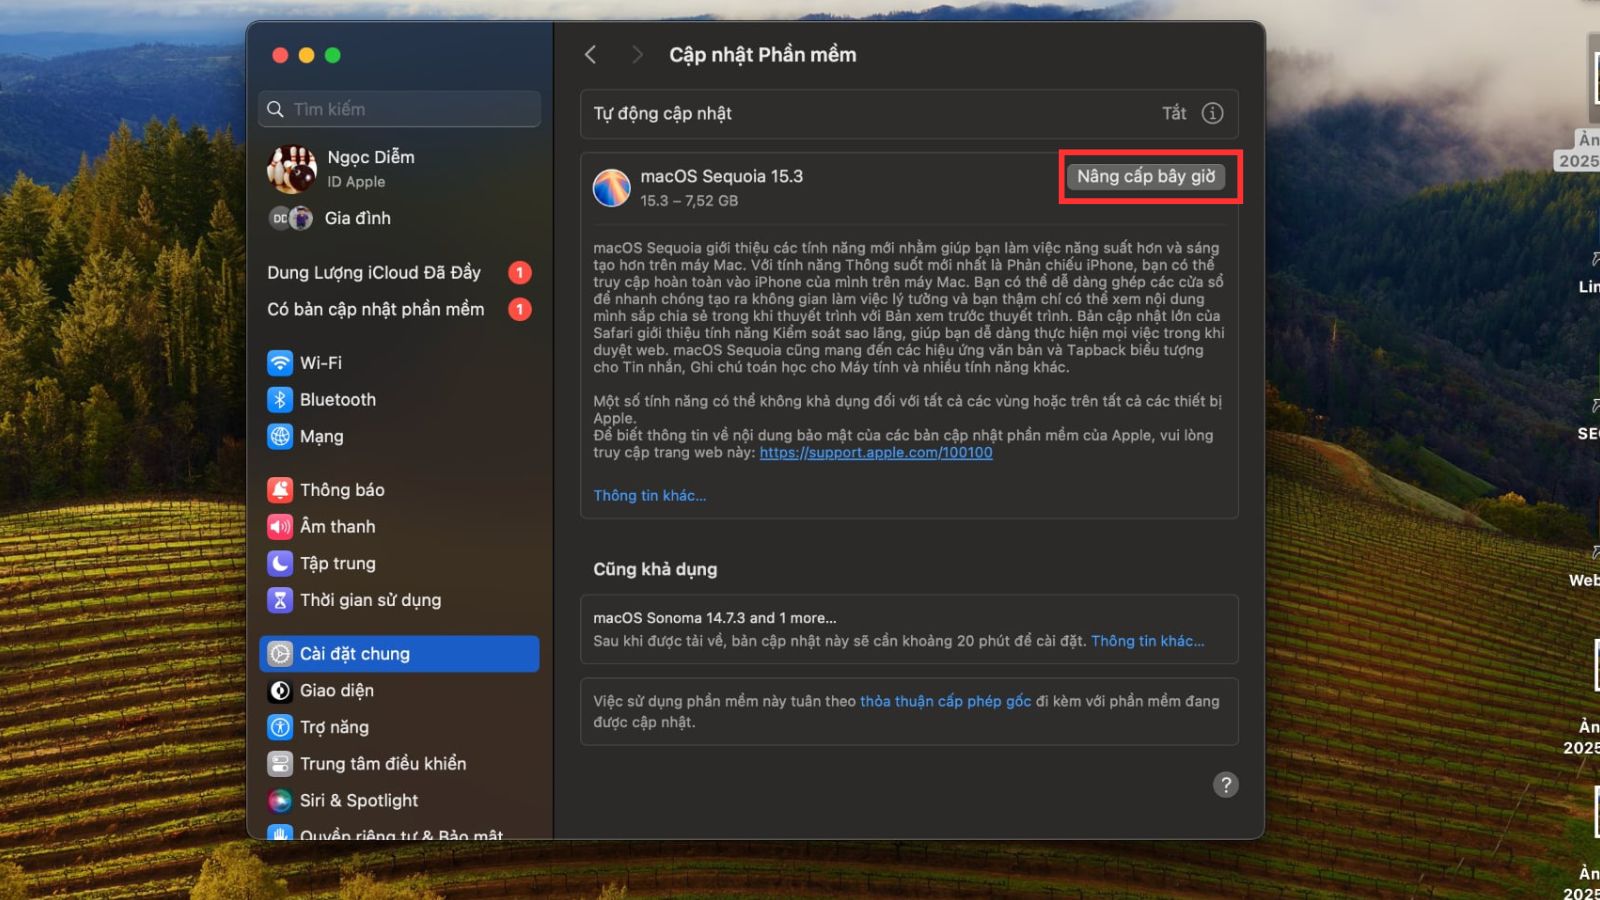Click the Gia đình family avatars icon
Viewport: 1600px width, 900px height.
coord(291,218)
